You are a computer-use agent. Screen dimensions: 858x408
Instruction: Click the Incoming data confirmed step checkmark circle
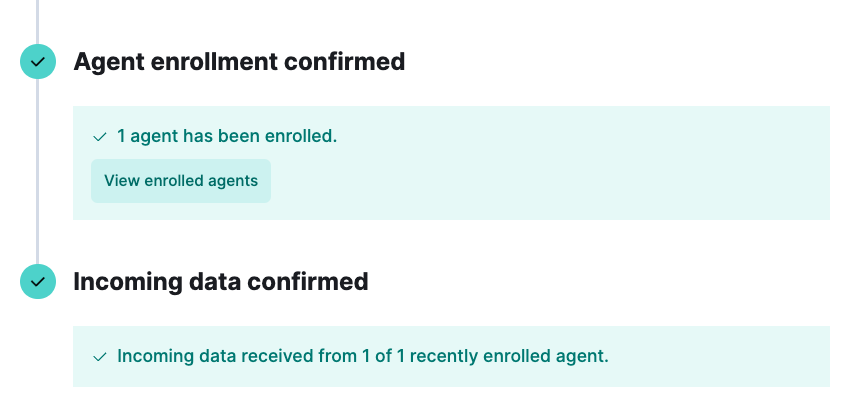tap(37, 282)
